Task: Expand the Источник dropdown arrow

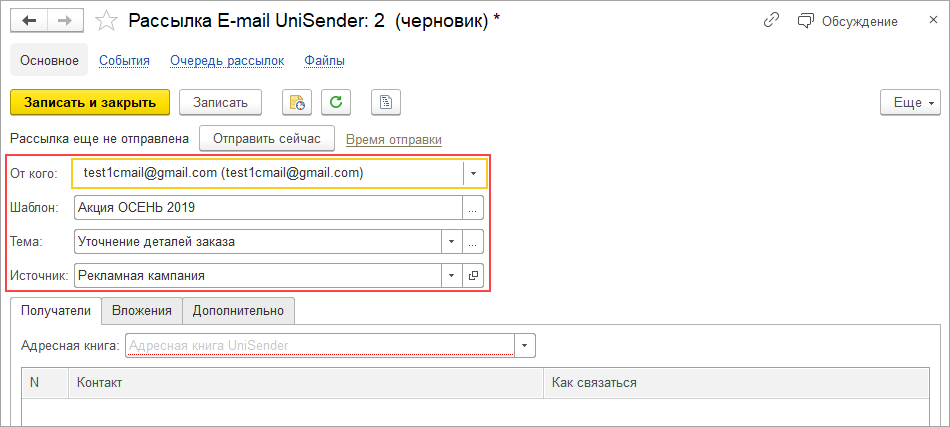Action: 451,275
